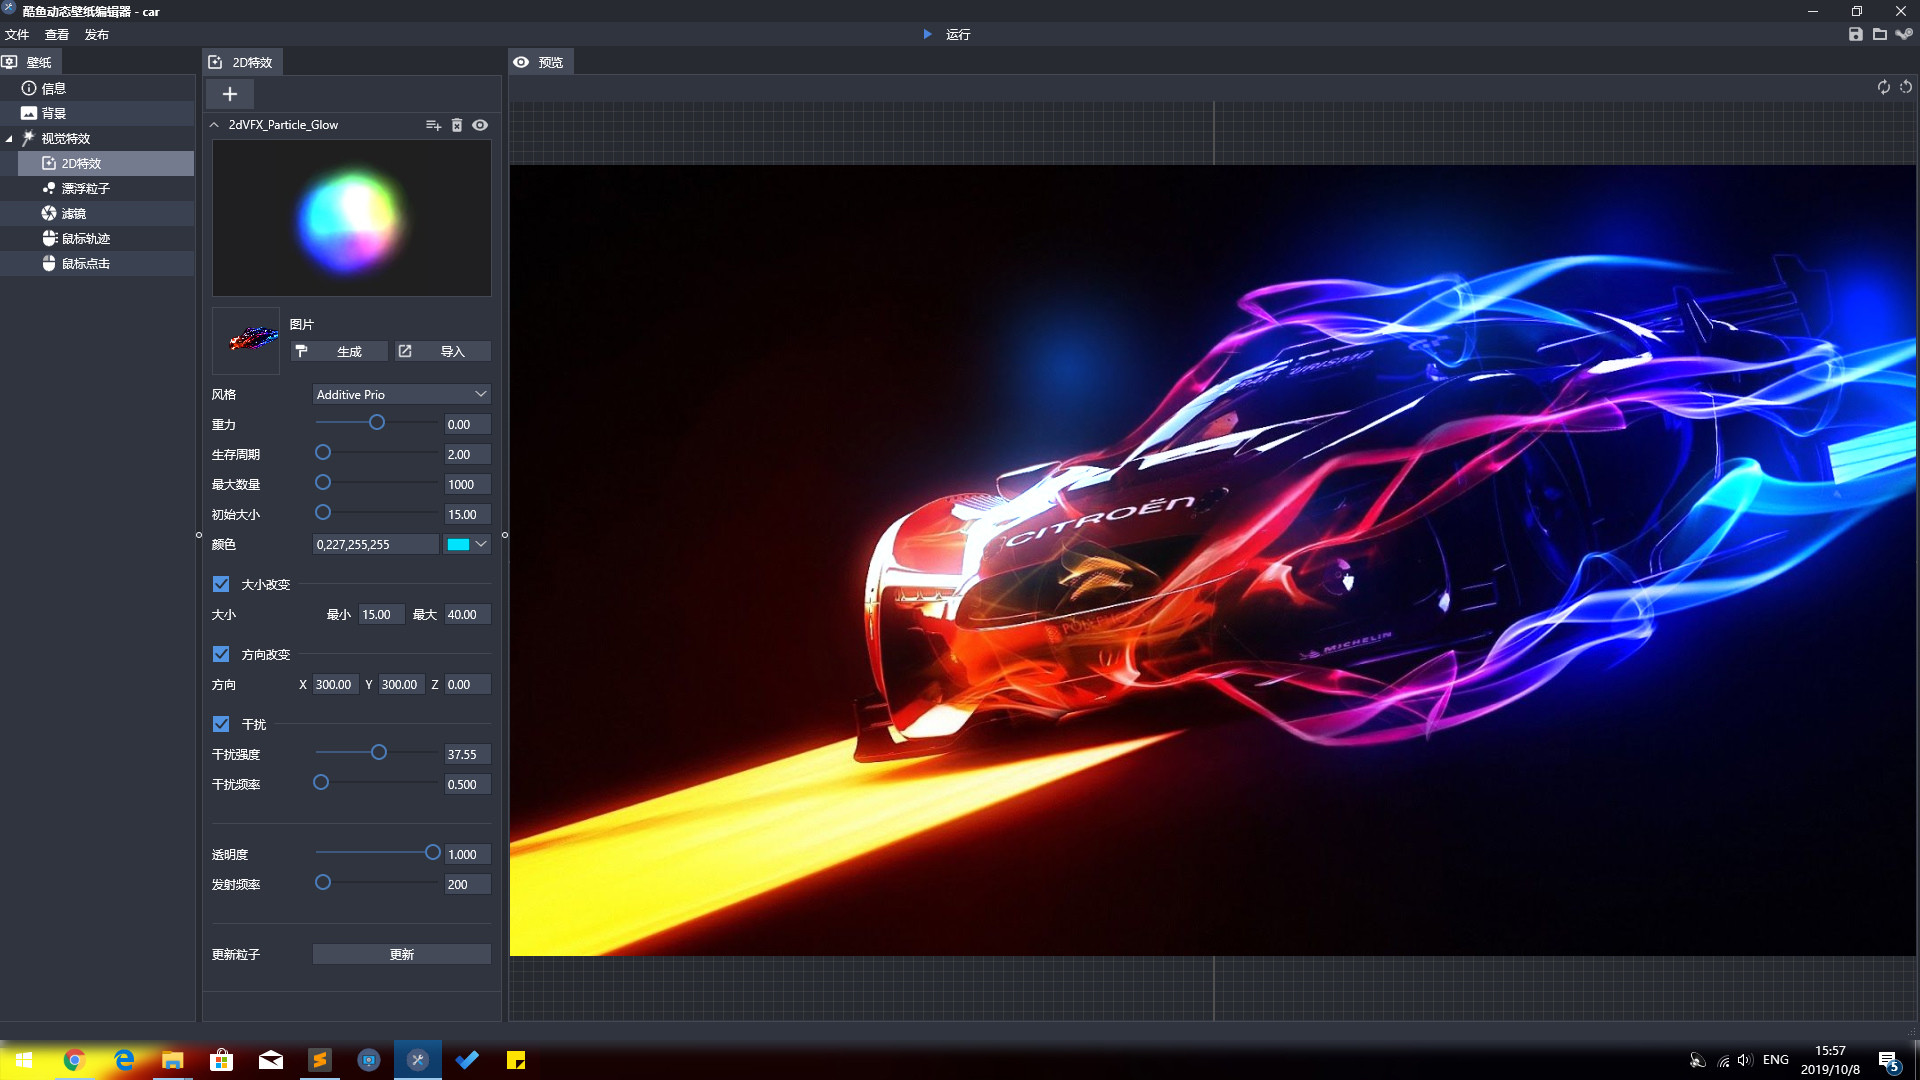Viewport: 1920px width, 1080px height.
Task: Add a new 2D effect with the plus button
Action: [x=230, y=94]
